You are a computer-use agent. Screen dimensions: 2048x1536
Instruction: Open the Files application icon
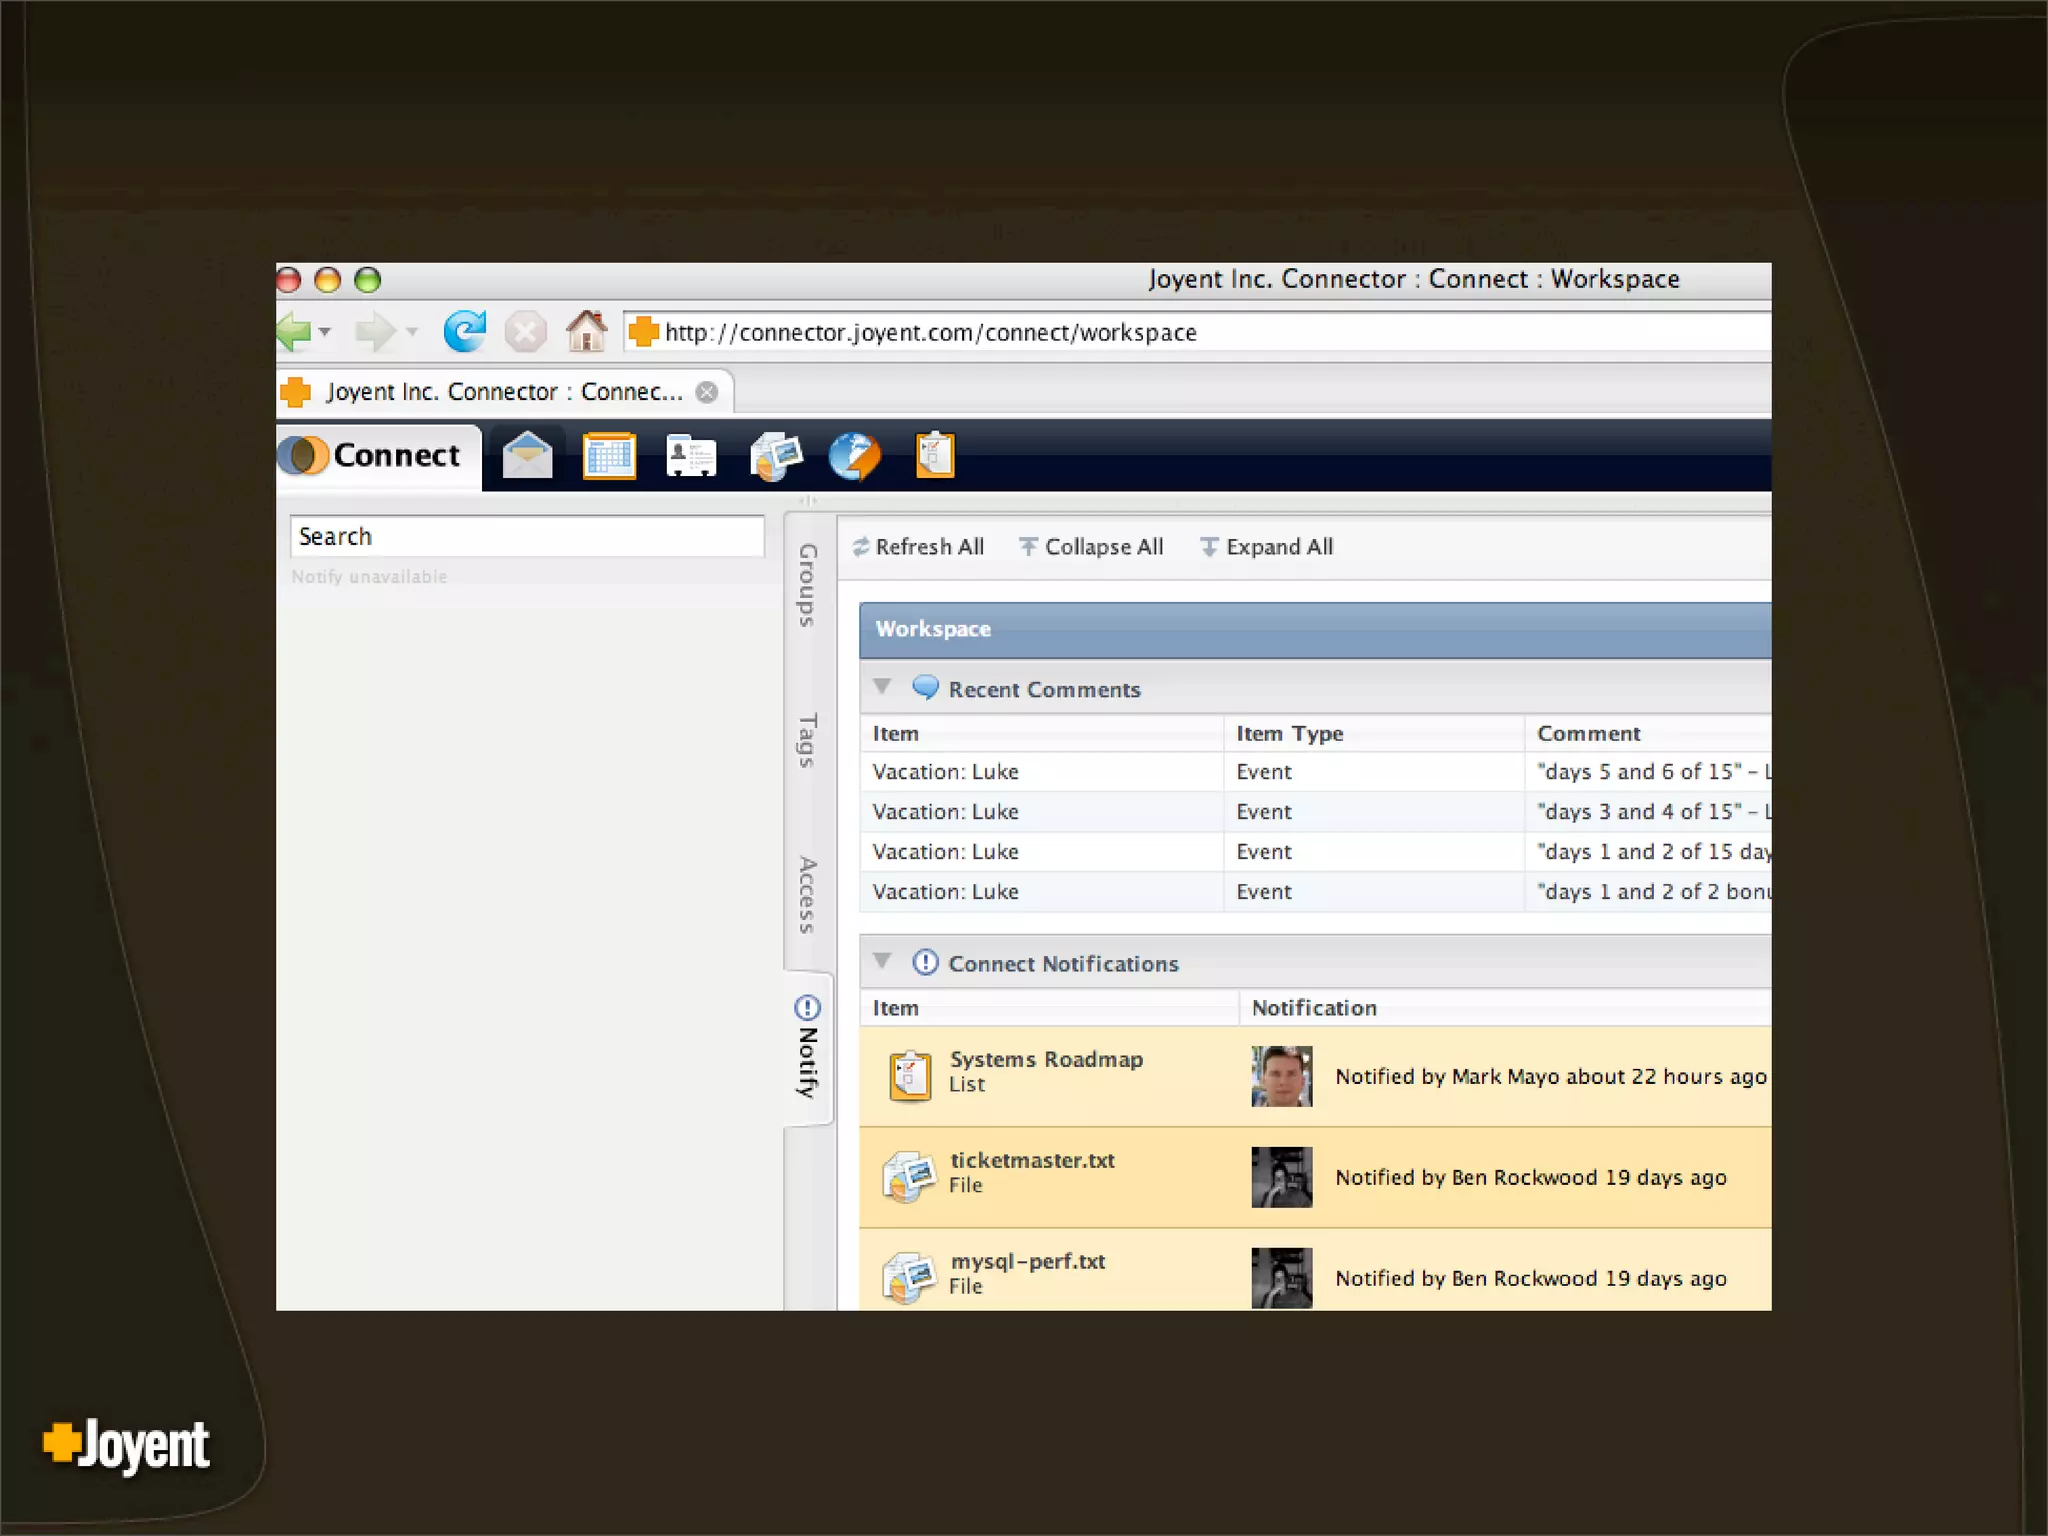point(775,456)
